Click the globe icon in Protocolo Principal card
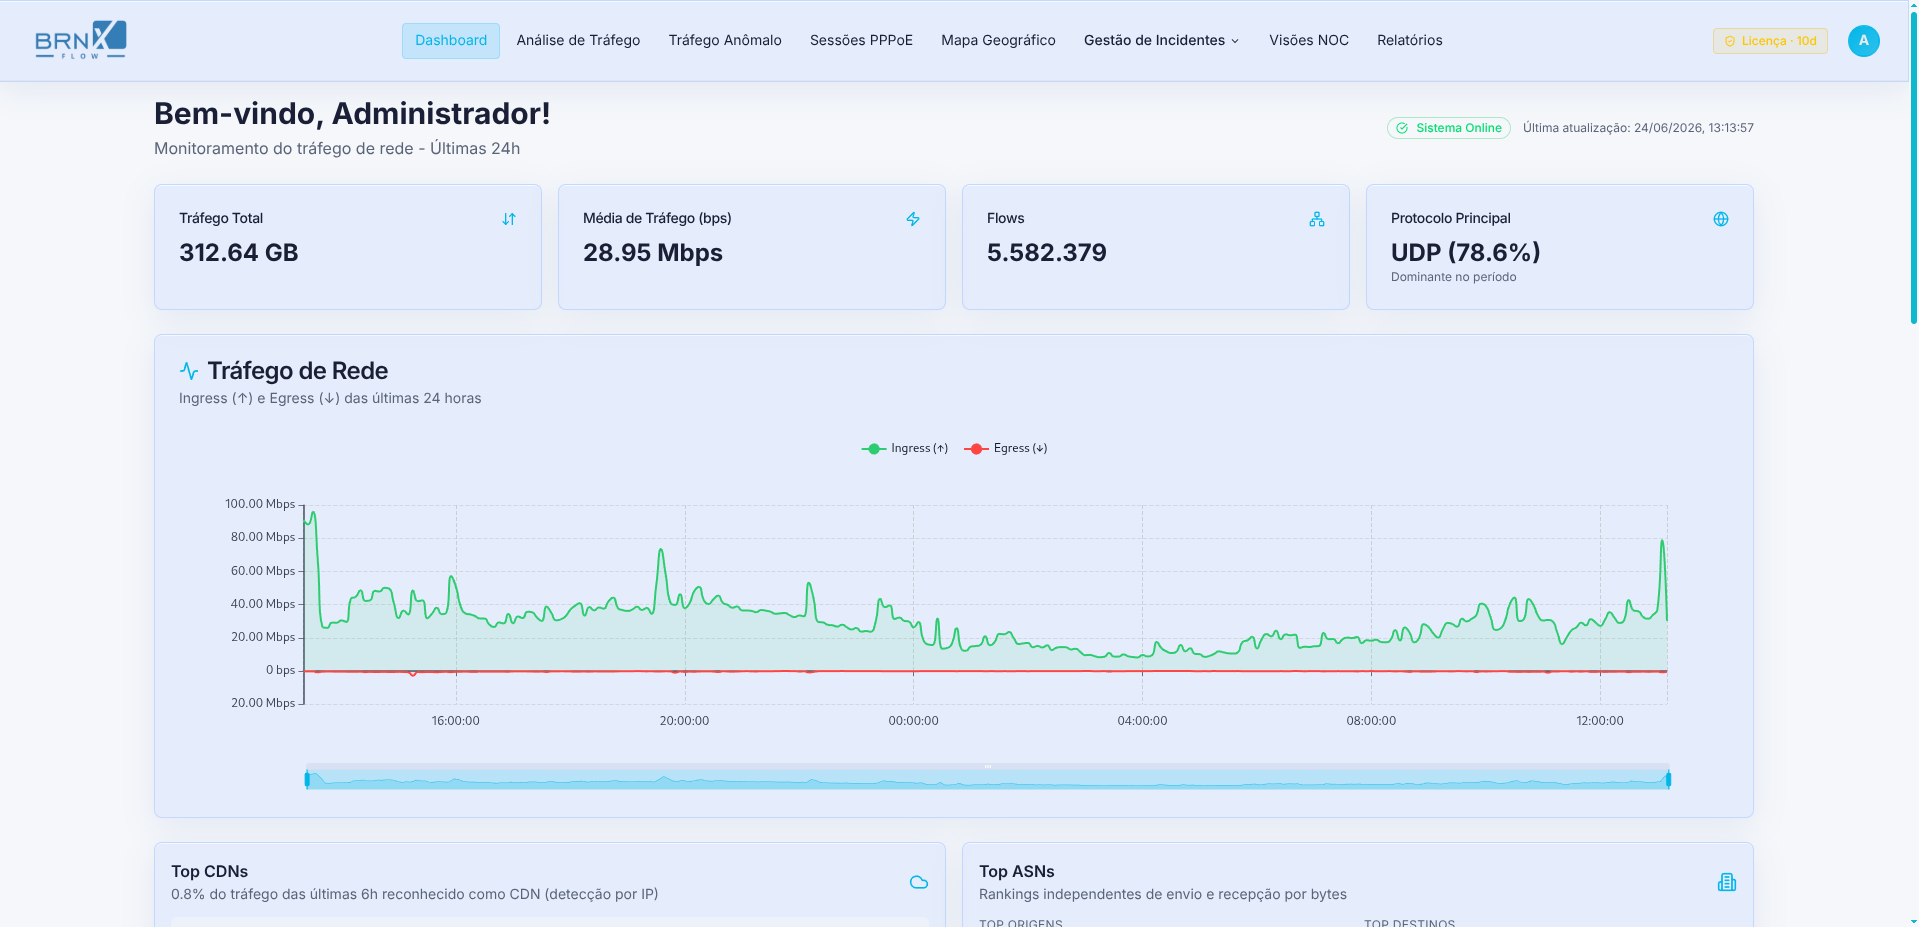The height and width of the screenshot is (927, 1919). coord(1721,219)
